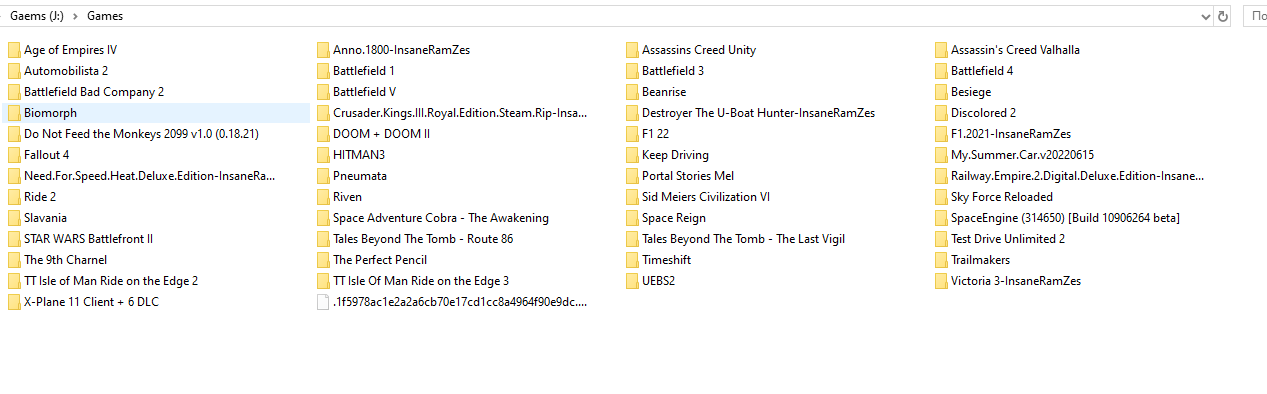
Task: Click the folder icon beside Ride 2
Action: [x=14, y=197]
